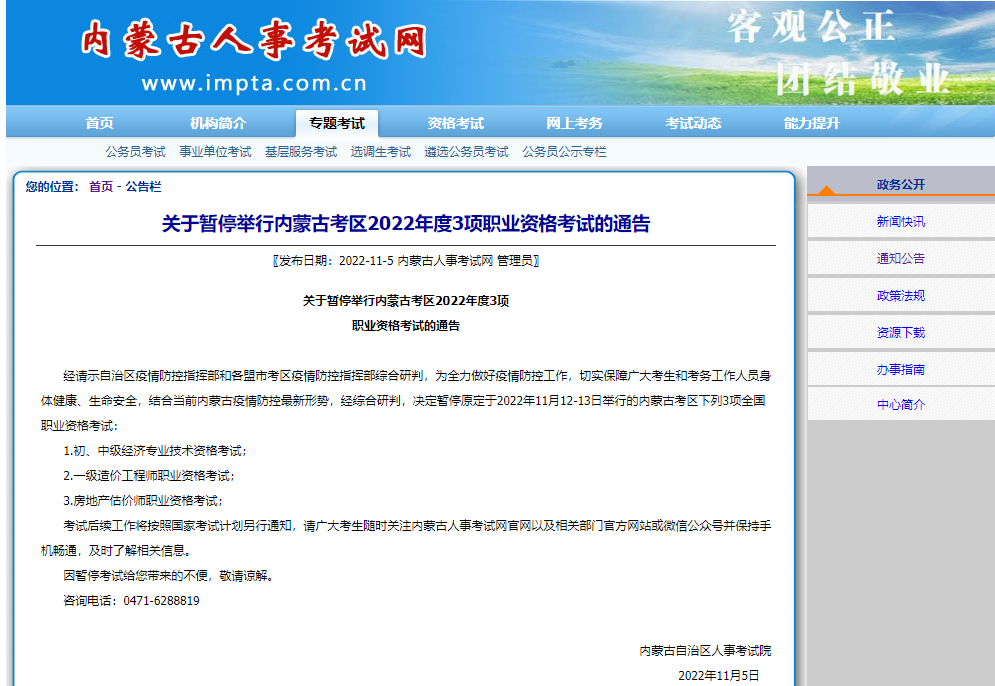Open the 机构简介 navigation tab
The width and height of the screenshot is (995, 686).
[218, 123]
